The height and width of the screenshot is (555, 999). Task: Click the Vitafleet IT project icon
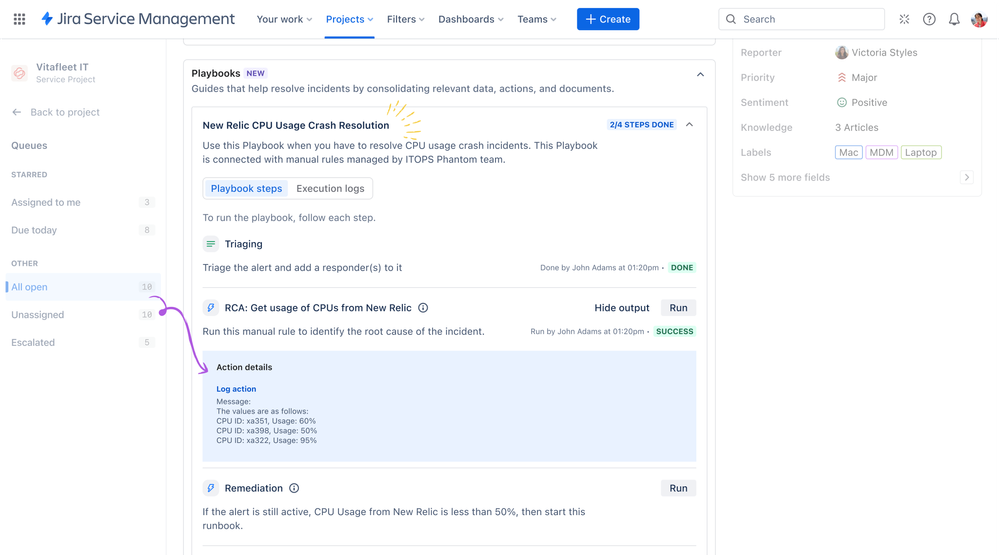20,73
